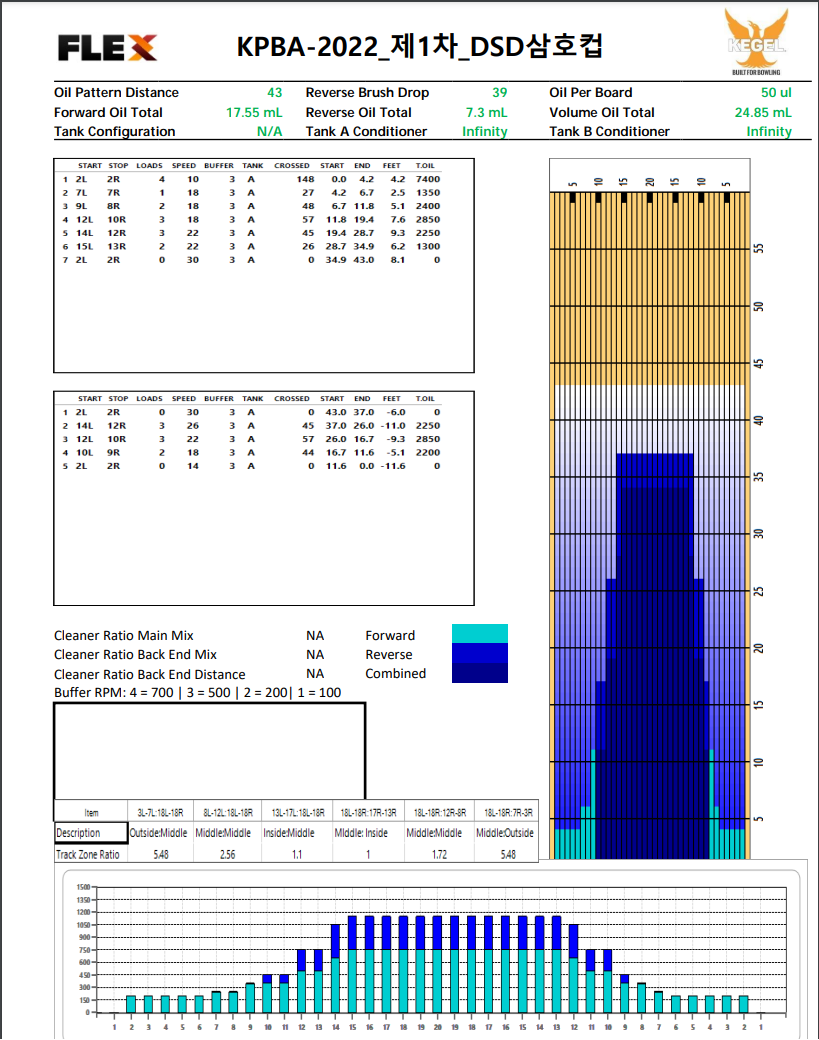Click the 18L-18R:17R-13R column header

pyautogui.click(x=368, y=812)
